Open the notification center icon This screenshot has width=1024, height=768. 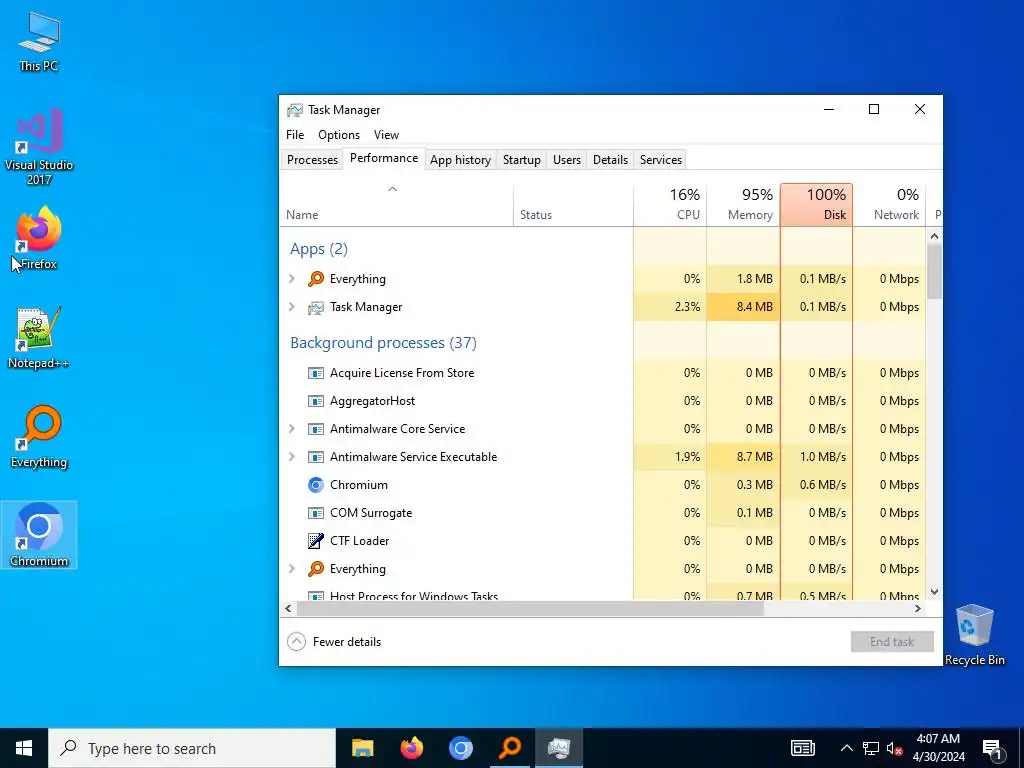993,749
